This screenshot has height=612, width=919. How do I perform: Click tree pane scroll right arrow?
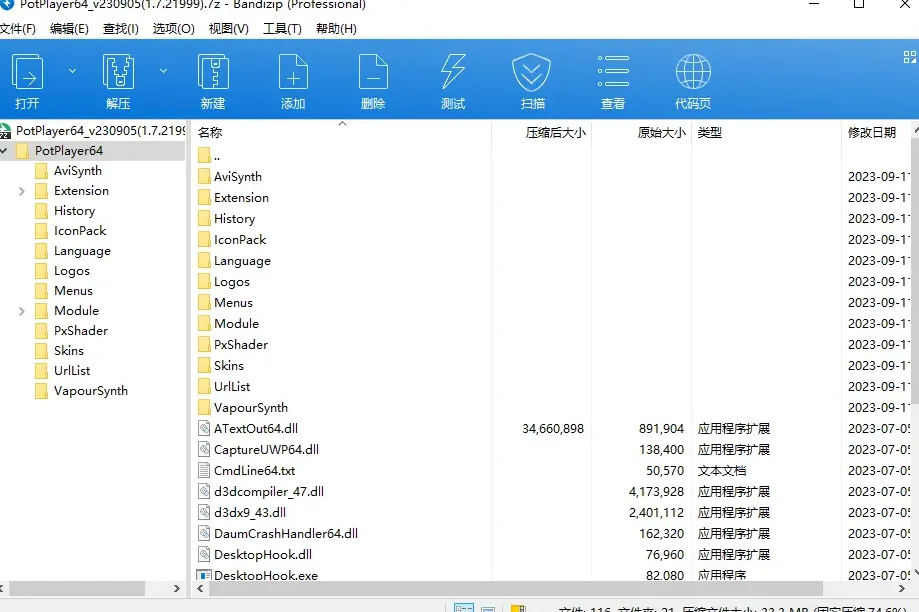pos(176,588)
